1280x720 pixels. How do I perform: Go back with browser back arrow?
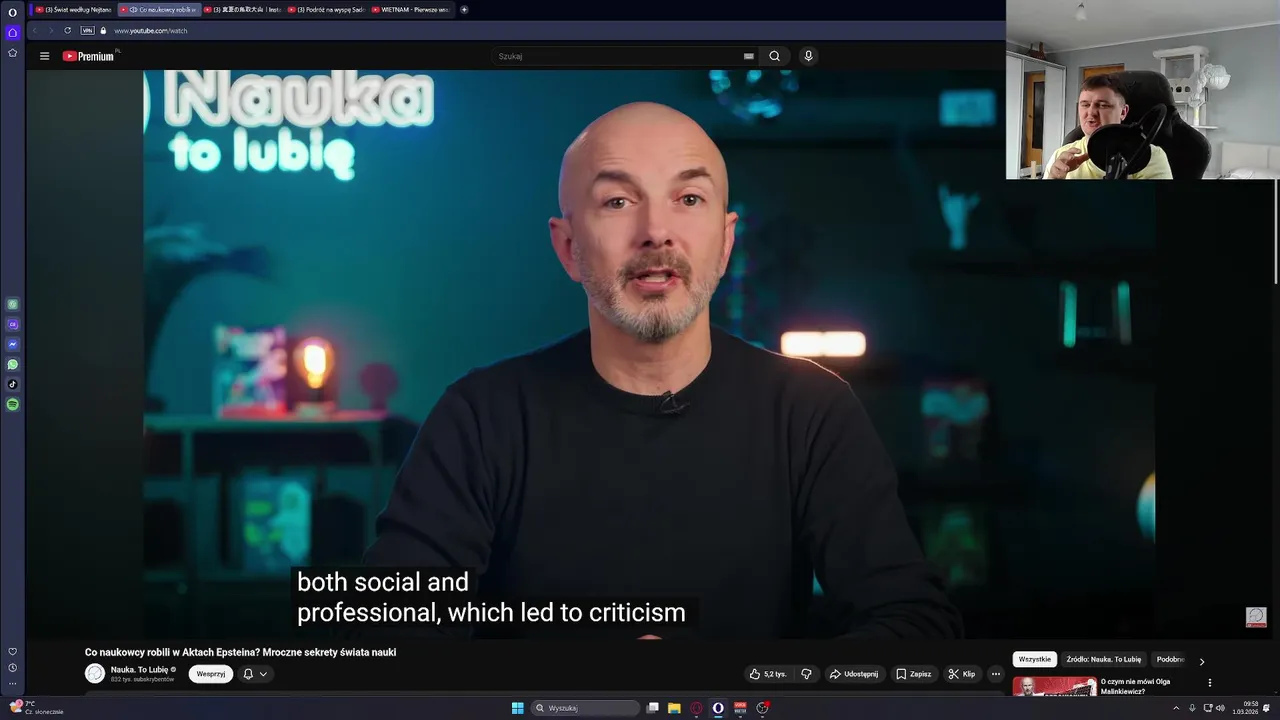(37, 30)
